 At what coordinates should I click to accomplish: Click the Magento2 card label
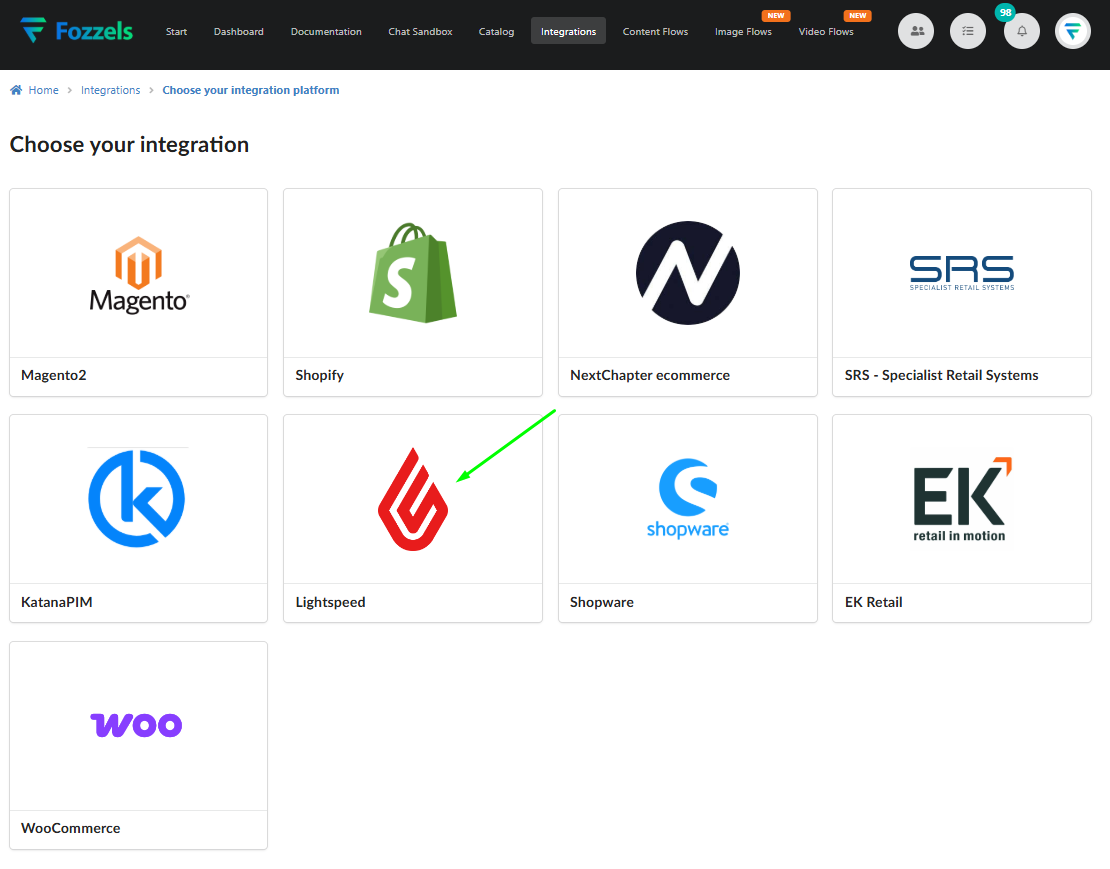(54, 375)
